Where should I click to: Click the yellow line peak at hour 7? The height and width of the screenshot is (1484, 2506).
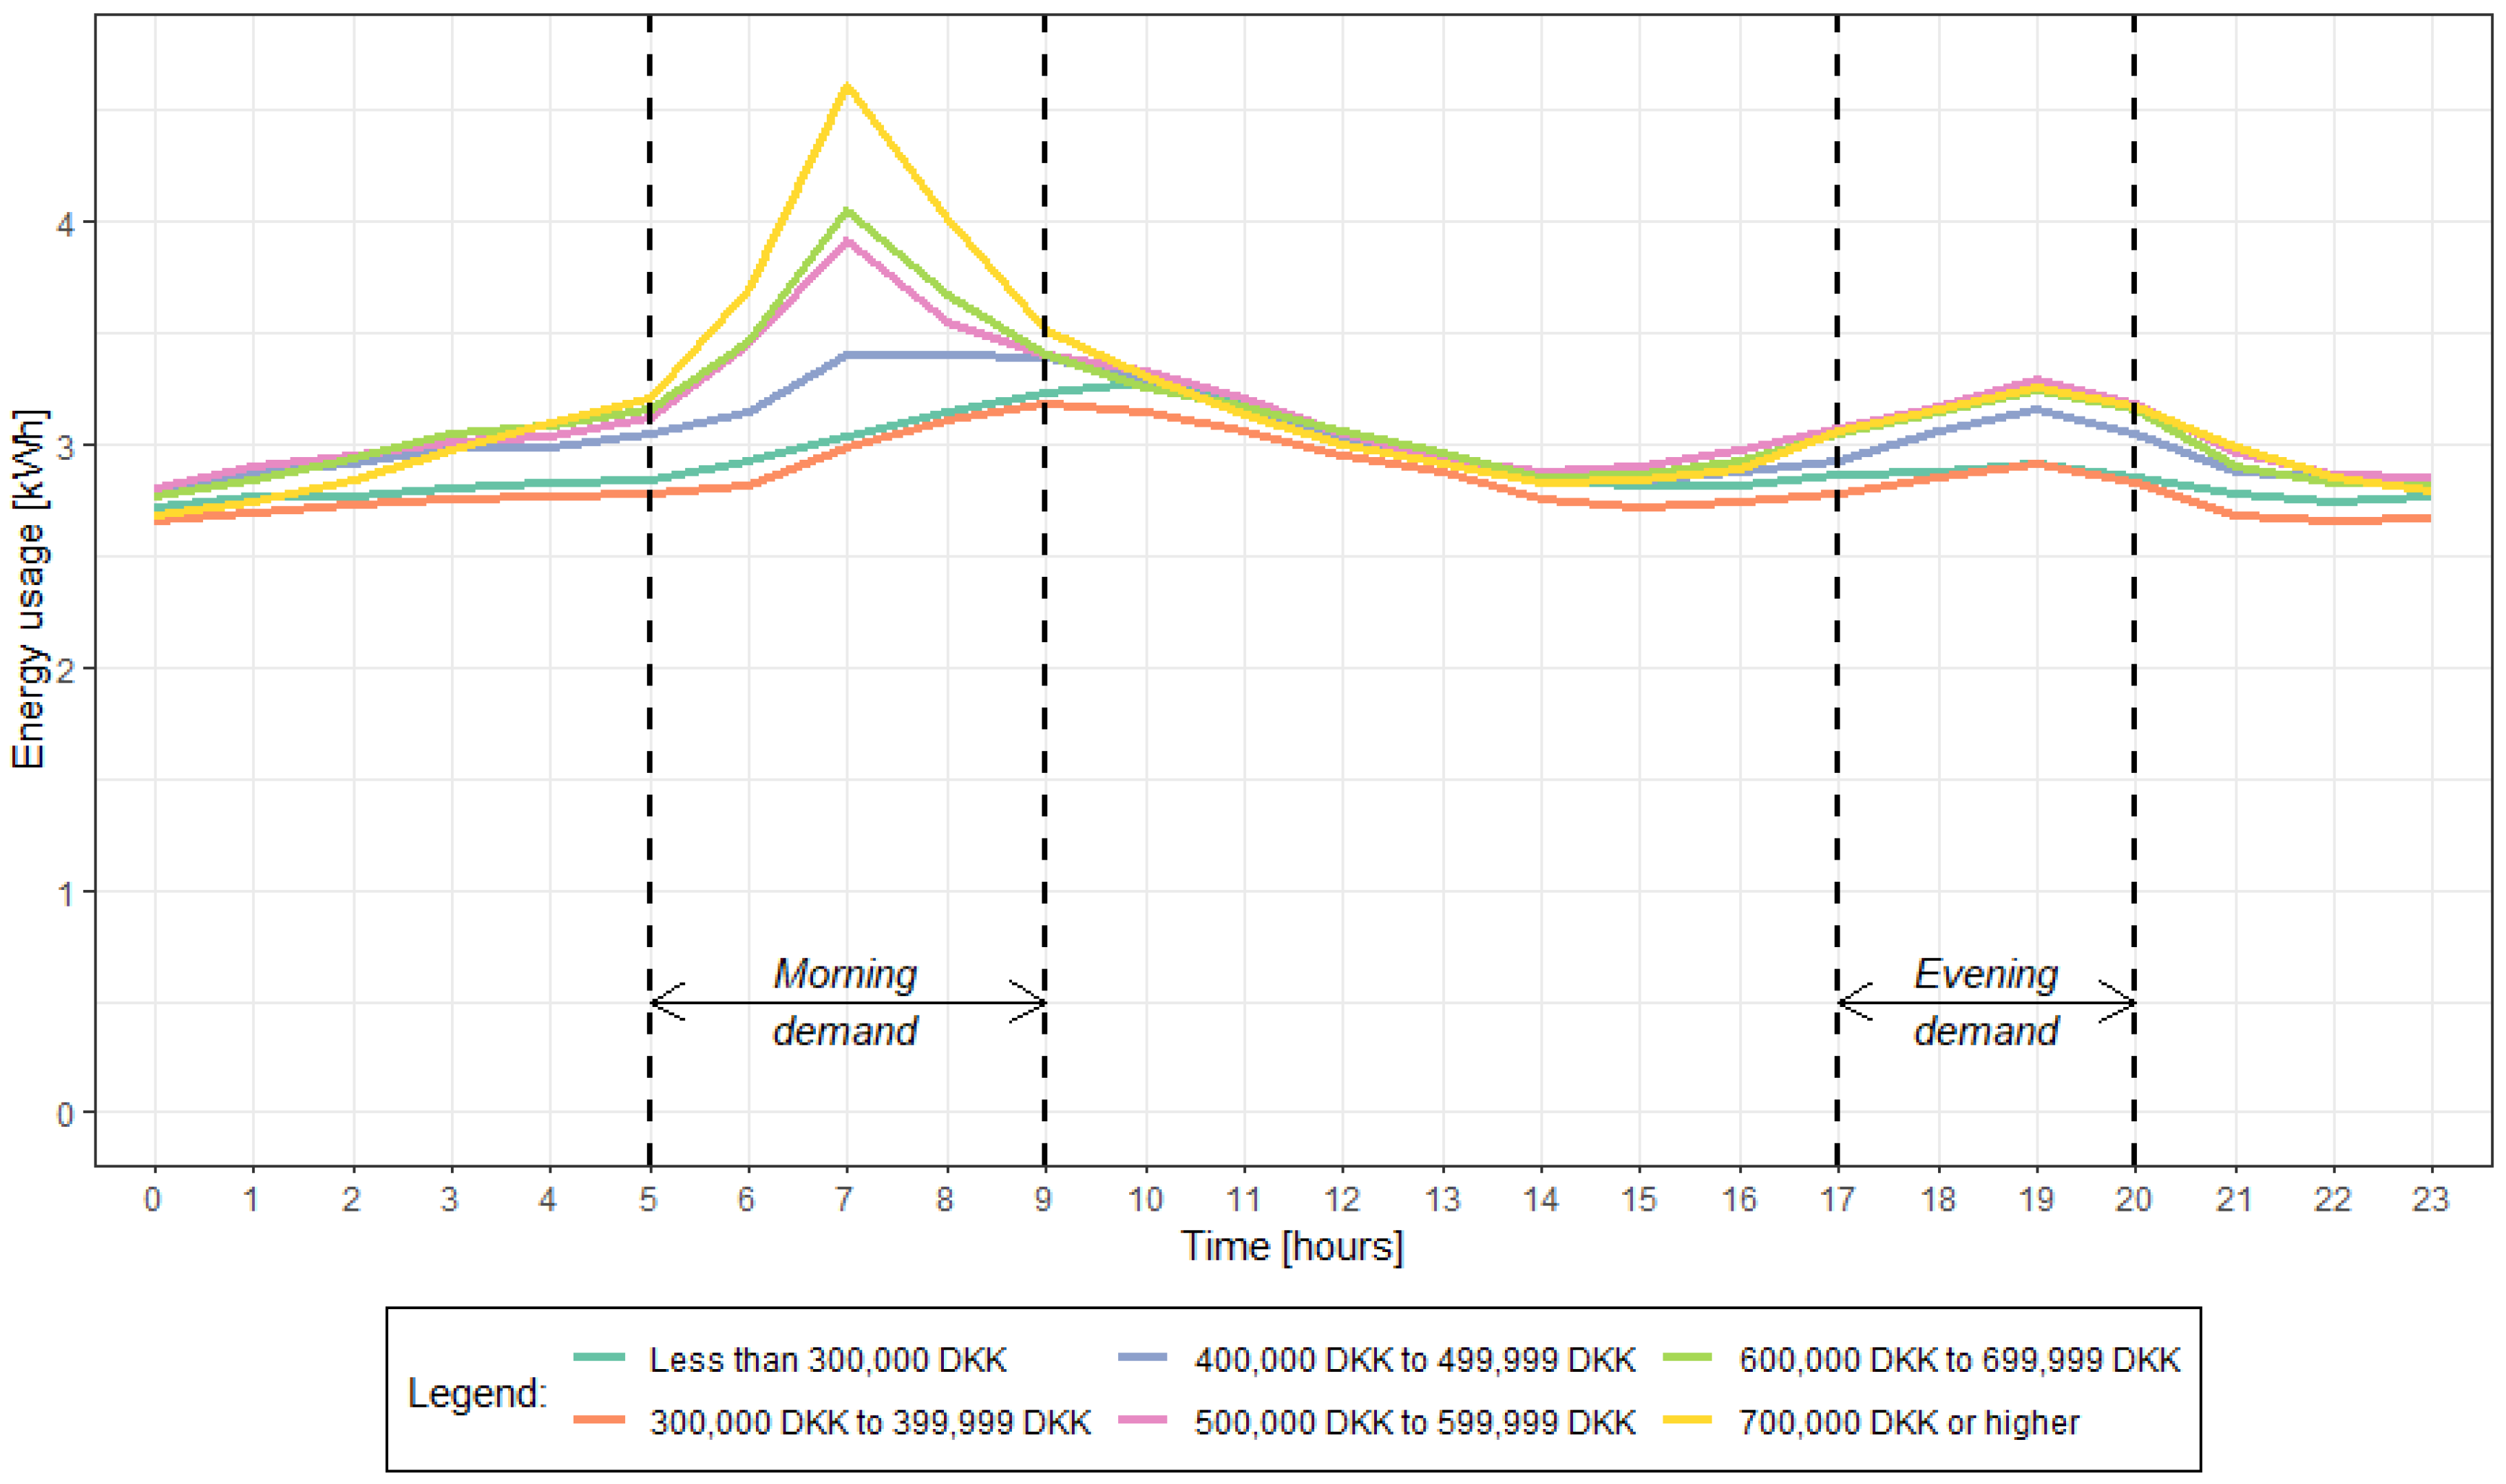847,87
